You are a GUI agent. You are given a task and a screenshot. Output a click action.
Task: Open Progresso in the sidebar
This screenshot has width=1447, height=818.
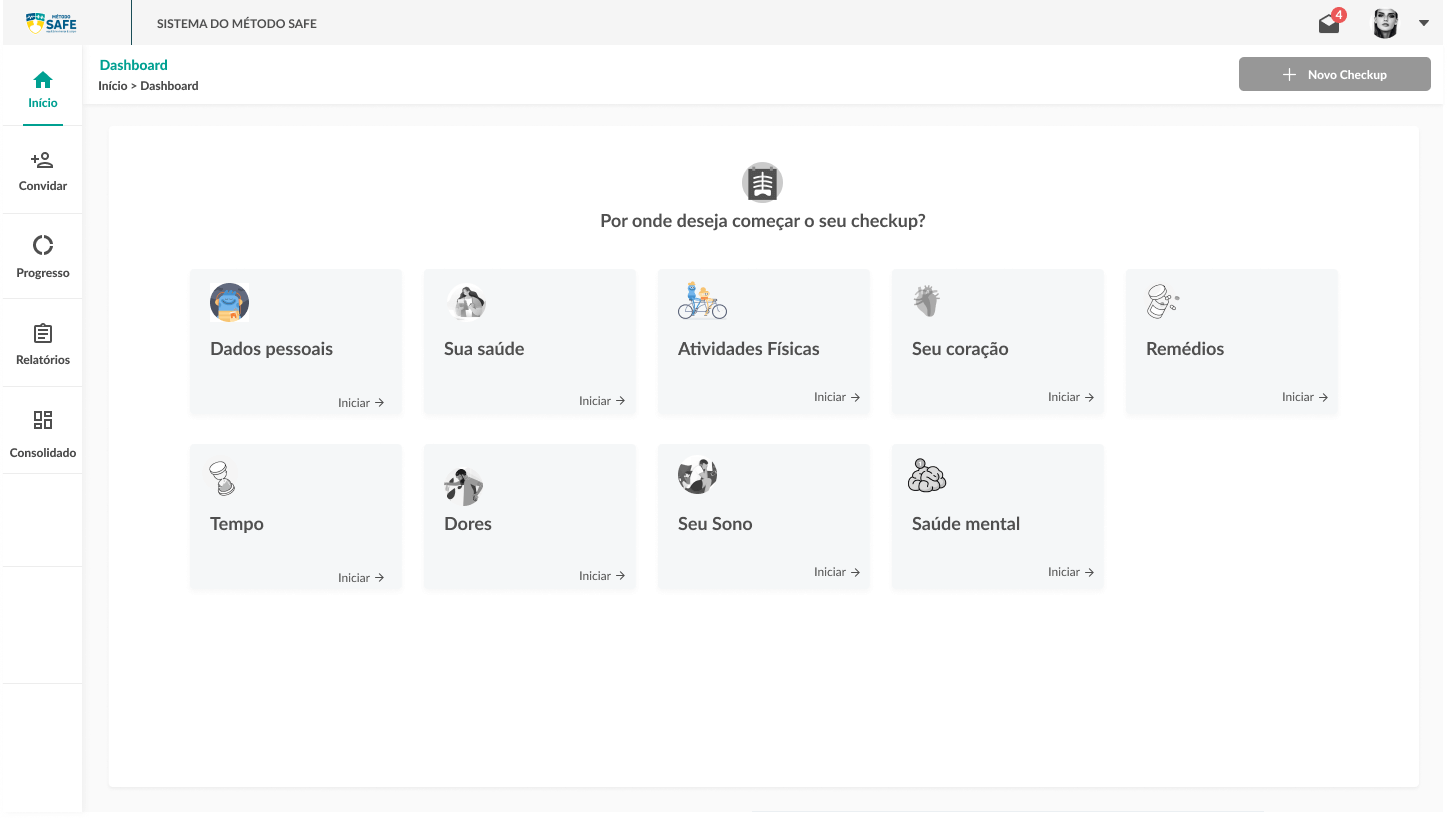click(43, 257)
